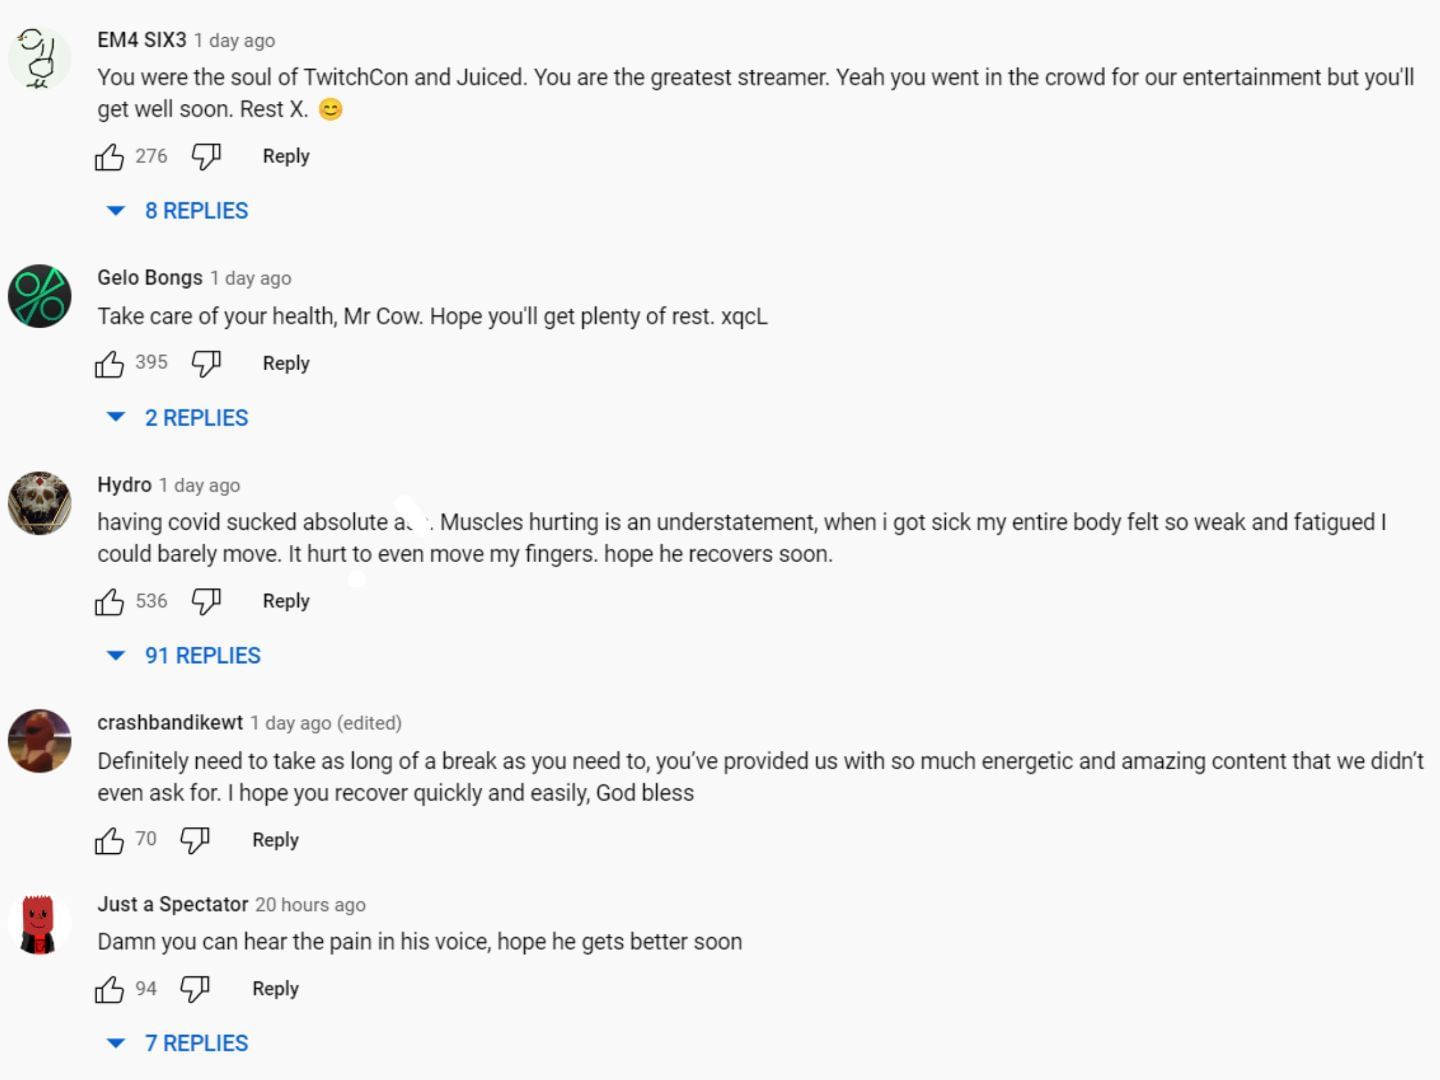
Task: Reply to crashbandikewt's comment
Action: [275, 841]
